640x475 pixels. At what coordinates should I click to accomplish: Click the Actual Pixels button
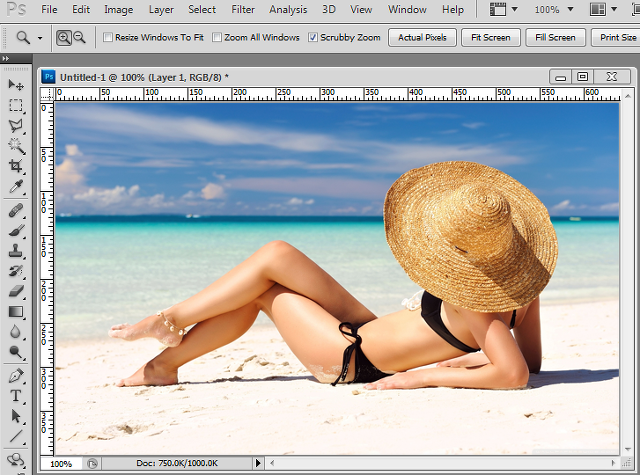(x=422, y=38)
